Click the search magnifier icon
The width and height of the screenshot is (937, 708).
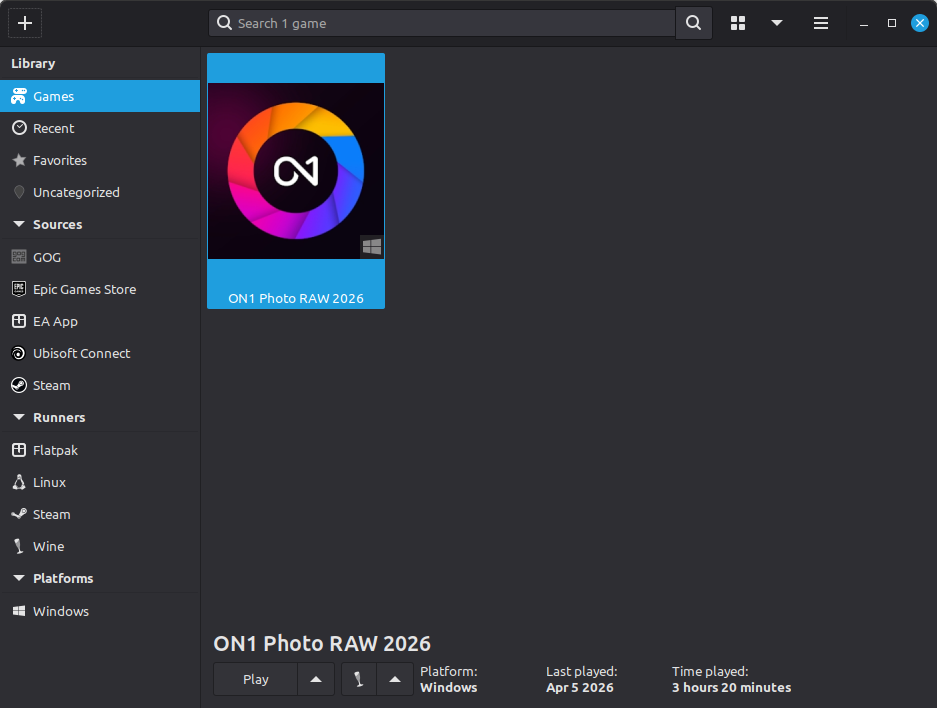click(x=693, y=22)
